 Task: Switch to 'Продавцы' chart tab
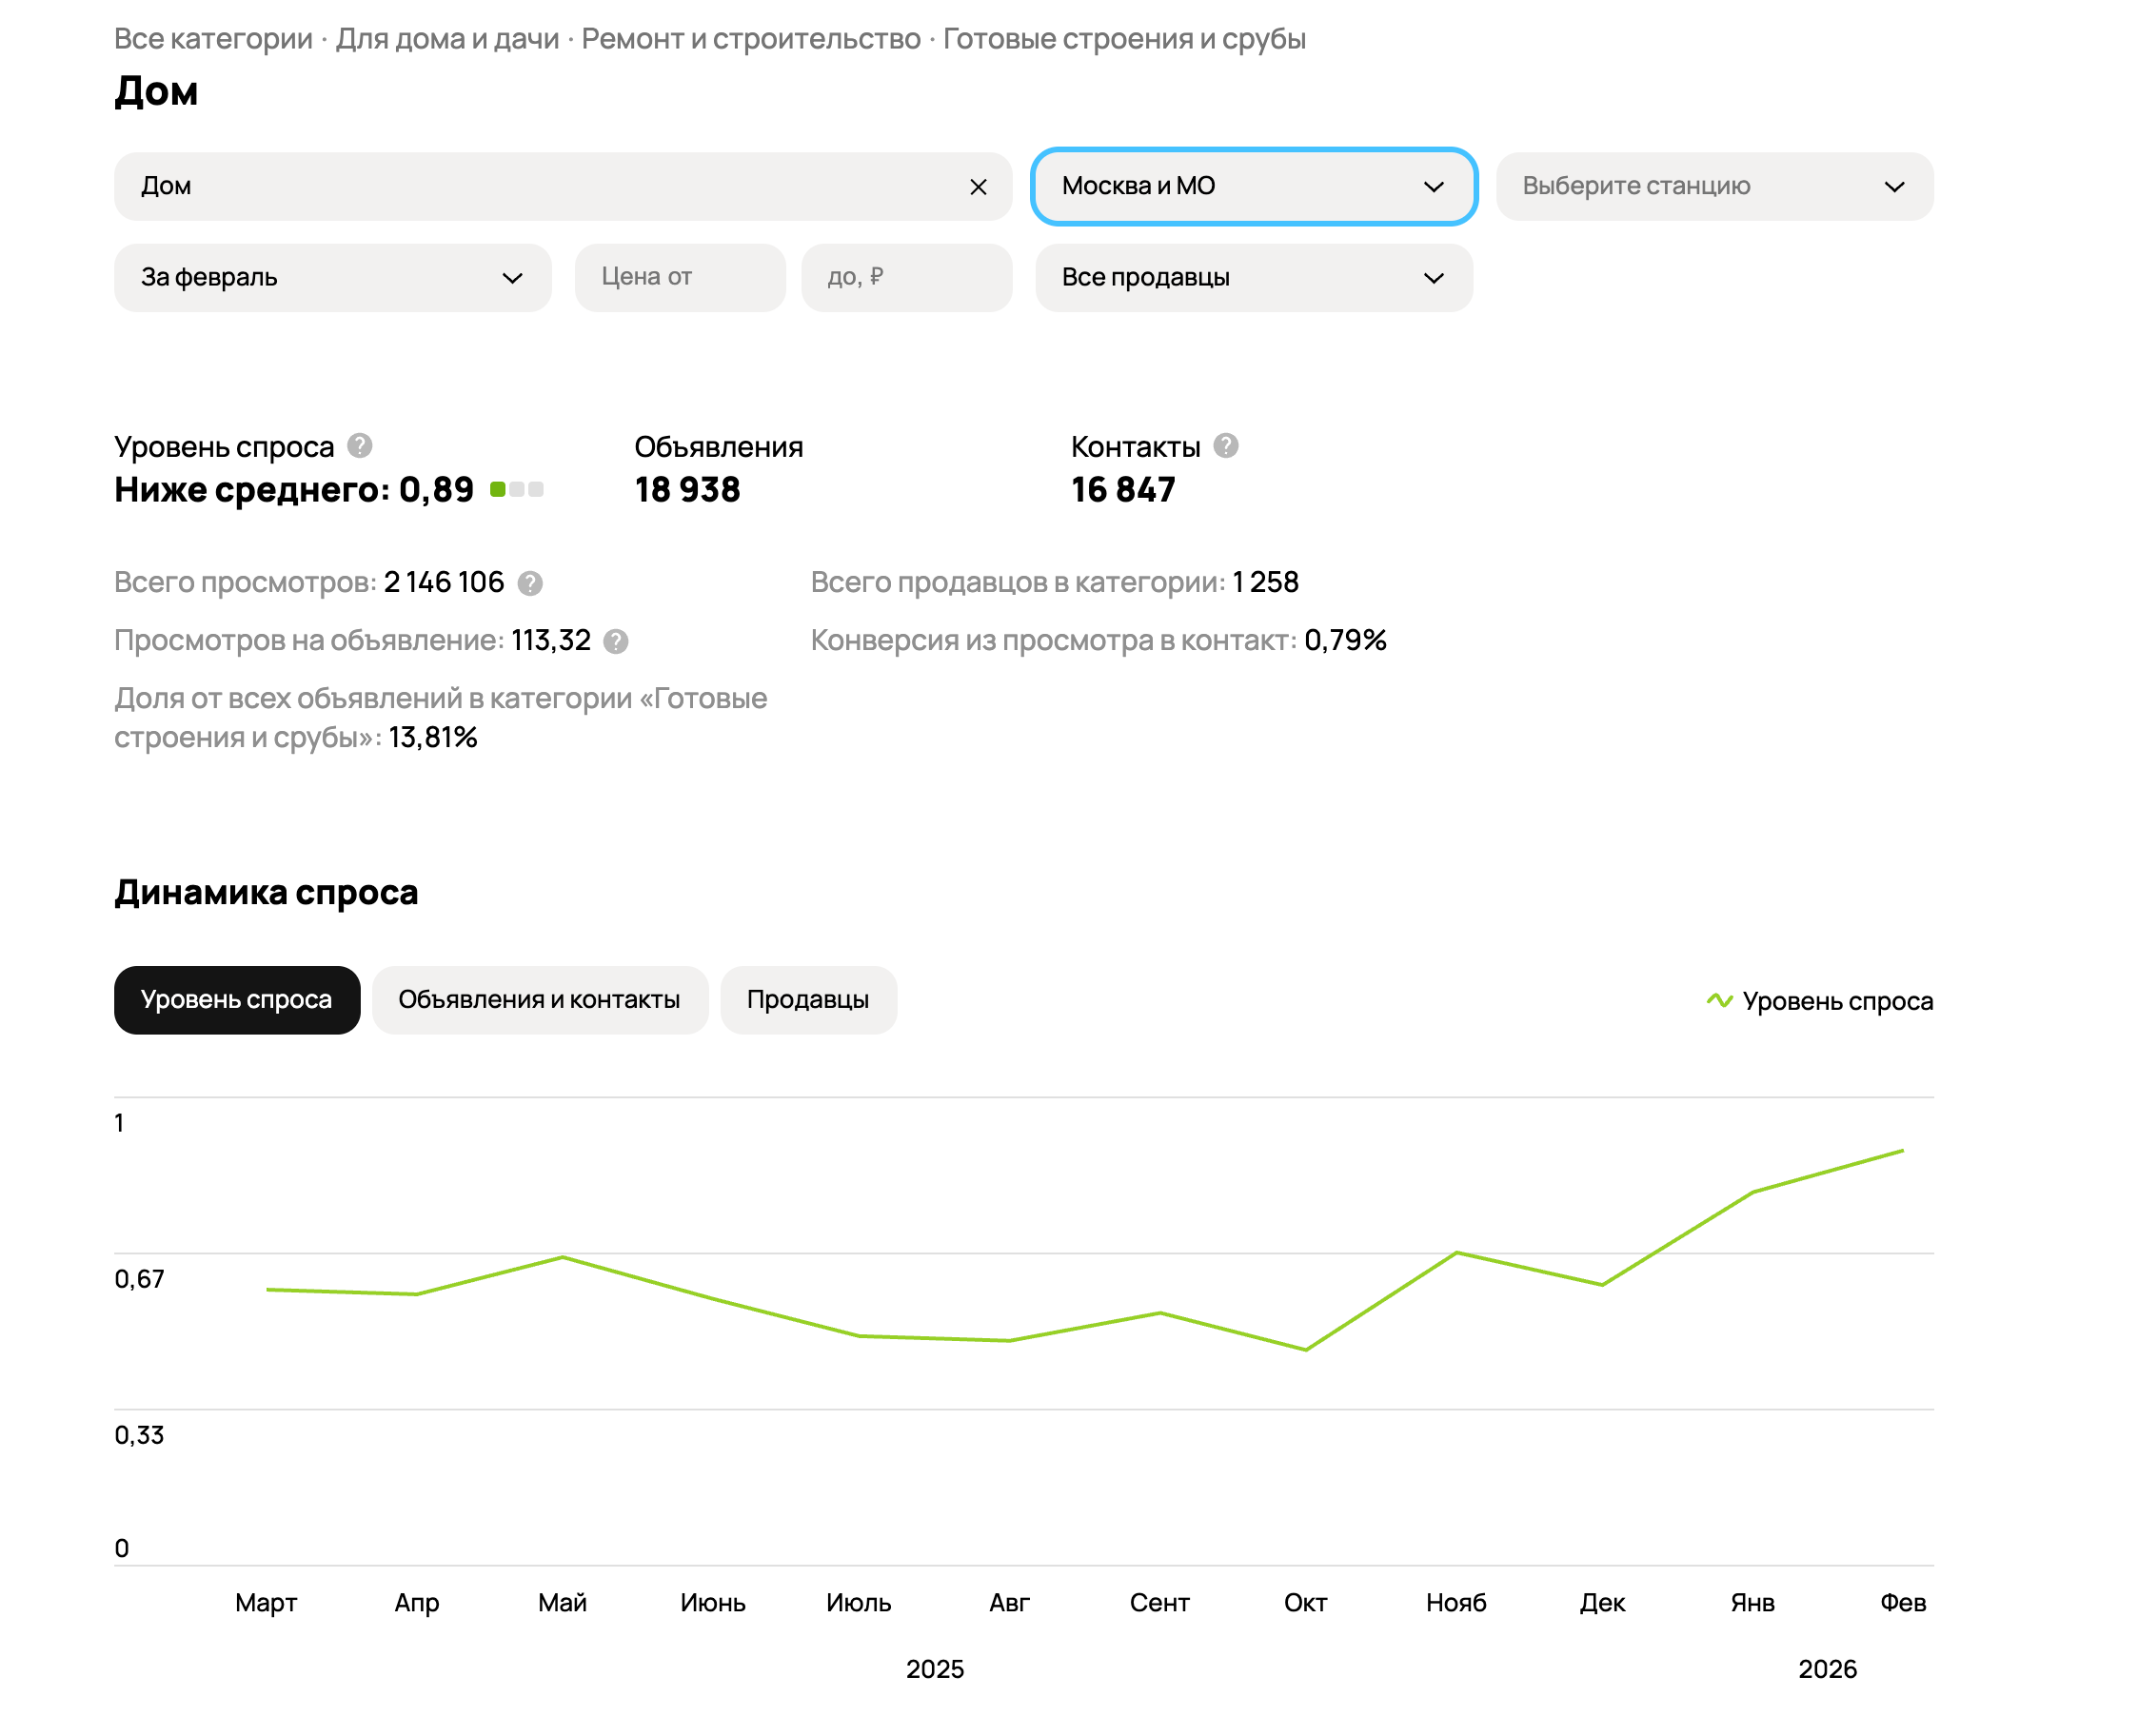[807, 1000]
